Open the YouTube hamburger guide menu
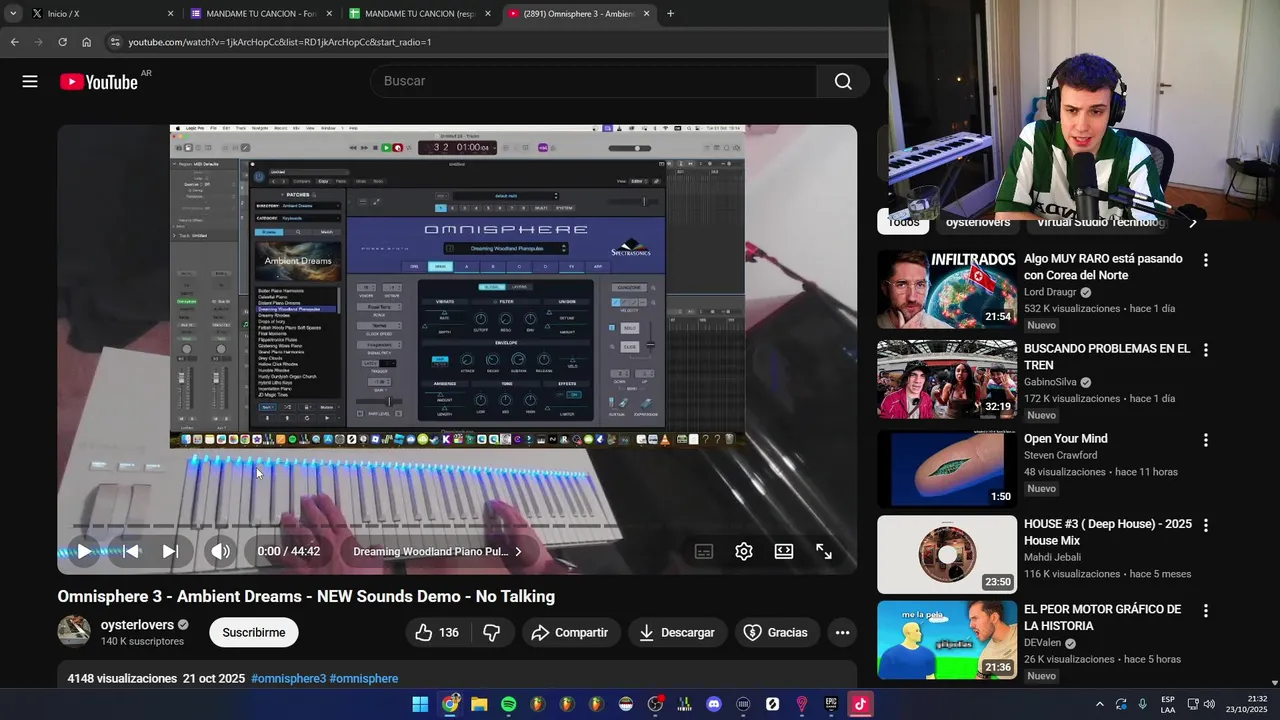Viewport: 1280px width, 720px height. click(30, 82)
